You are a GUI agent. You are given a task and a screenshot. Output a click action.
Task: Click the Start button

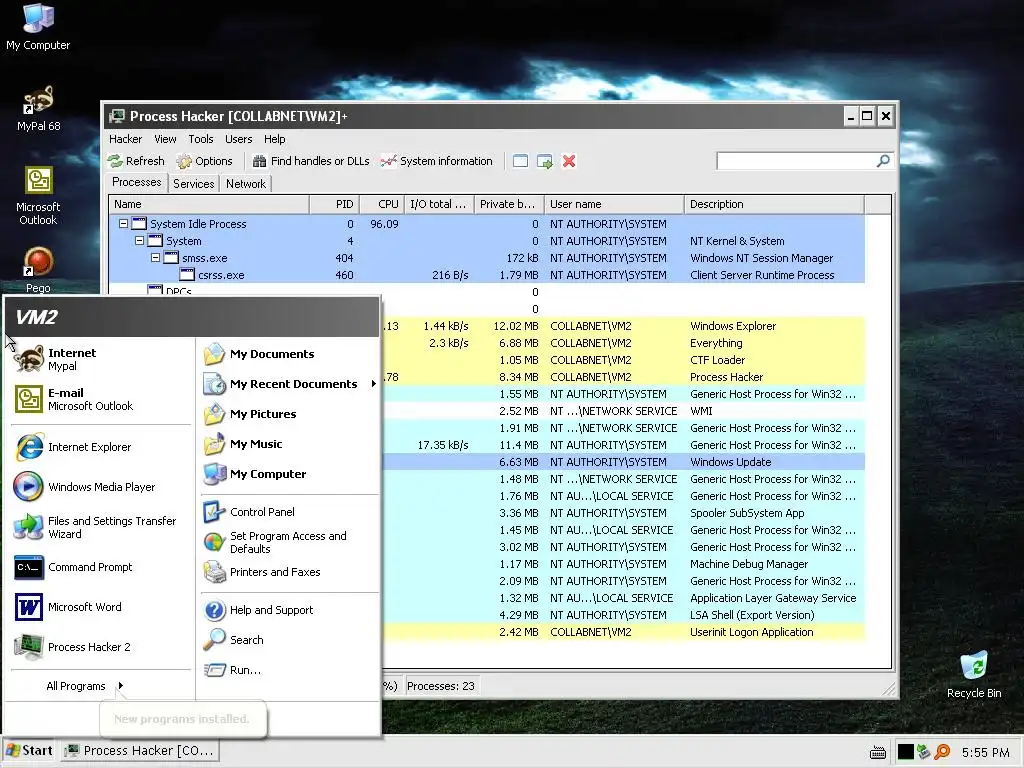(29, 751)
